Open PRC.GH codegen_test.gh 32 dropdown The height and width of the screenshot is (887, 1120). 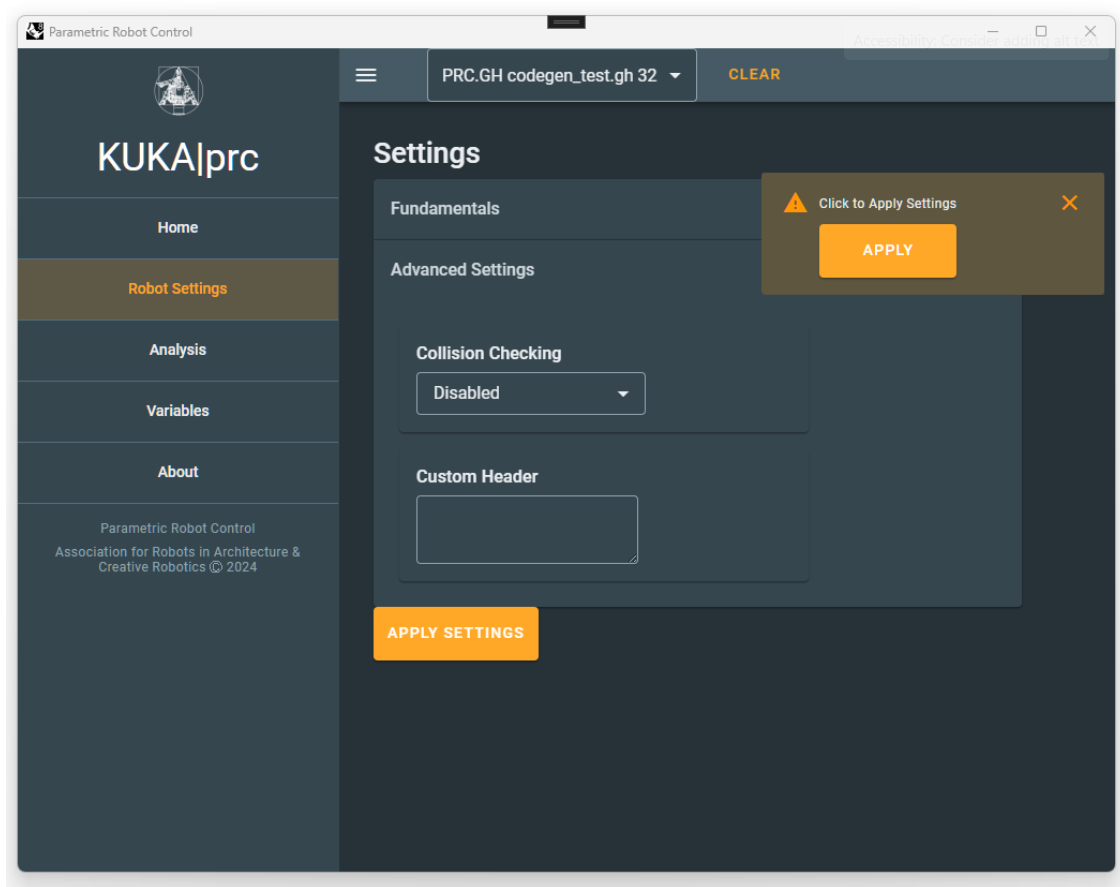(x=561, y=76)
